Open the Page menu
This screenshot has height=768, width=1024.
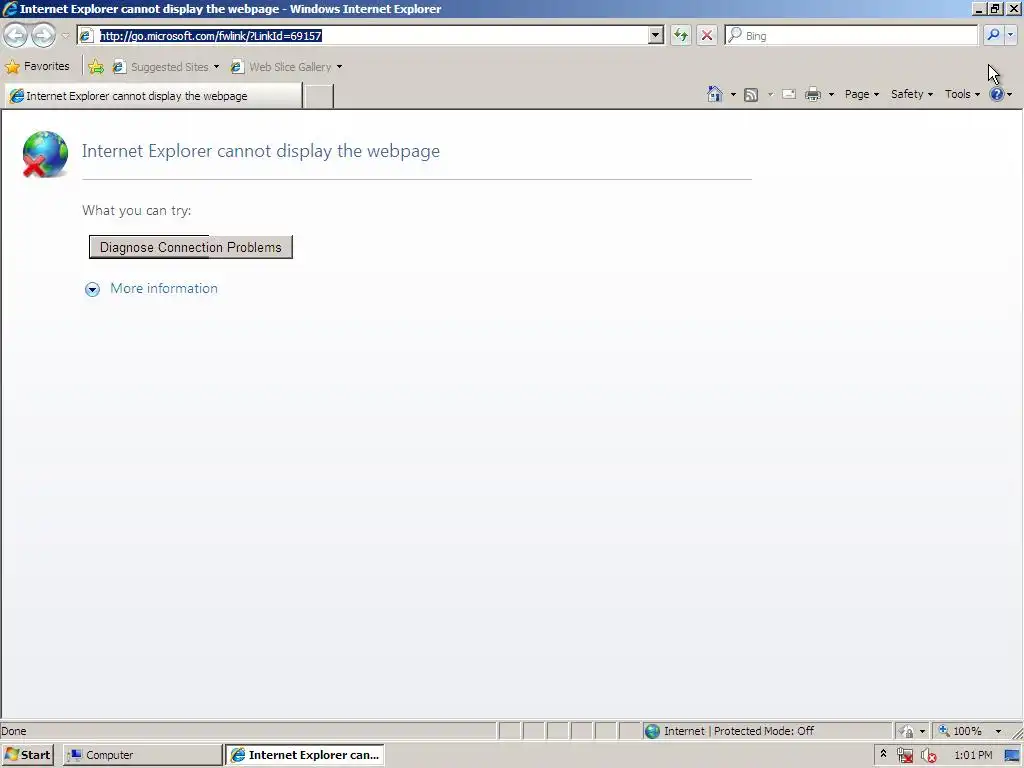coord(861,94)
